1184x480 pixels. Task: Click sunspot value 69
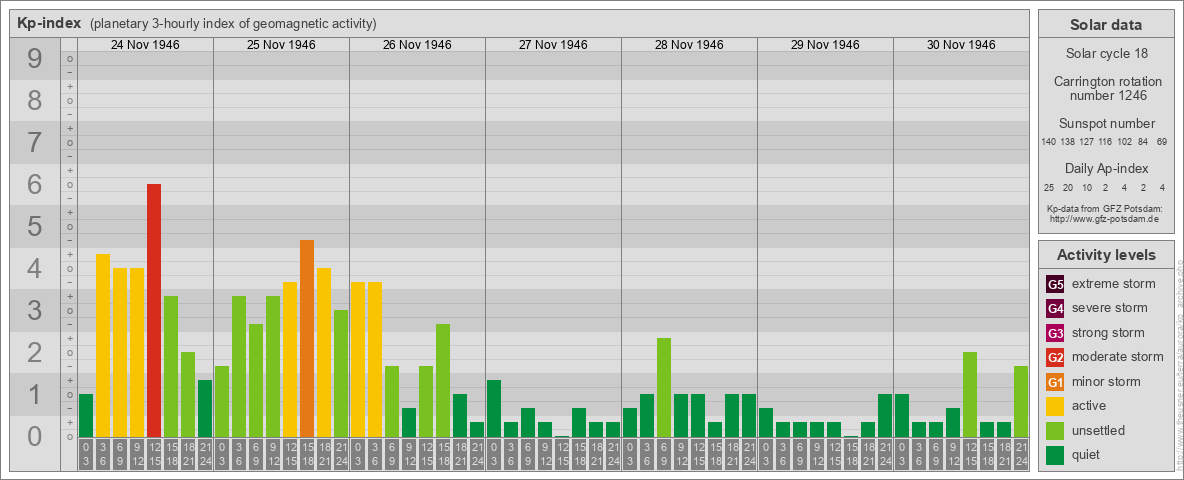(x=1162, y=142)
